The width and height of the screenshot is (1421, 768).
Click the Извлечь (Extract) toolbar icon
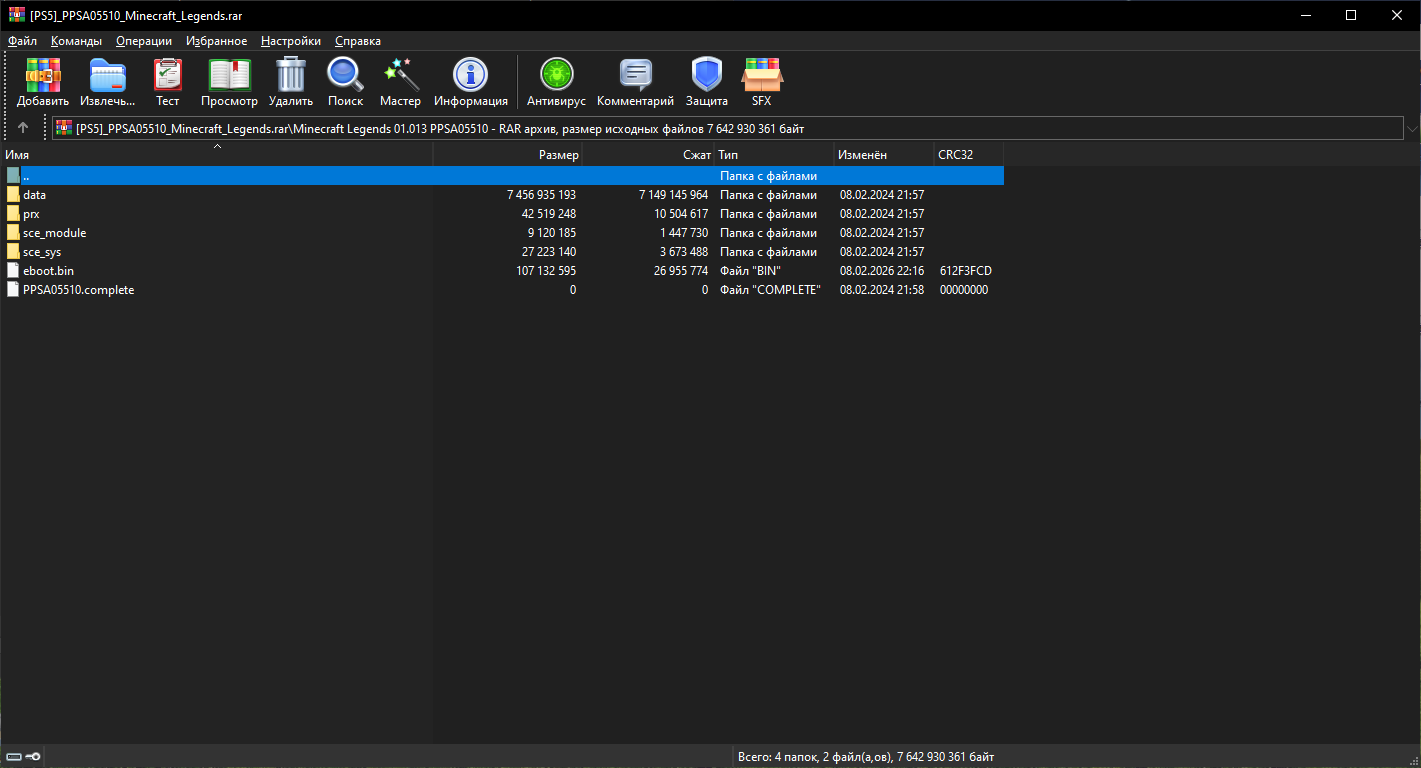[107, 76]
